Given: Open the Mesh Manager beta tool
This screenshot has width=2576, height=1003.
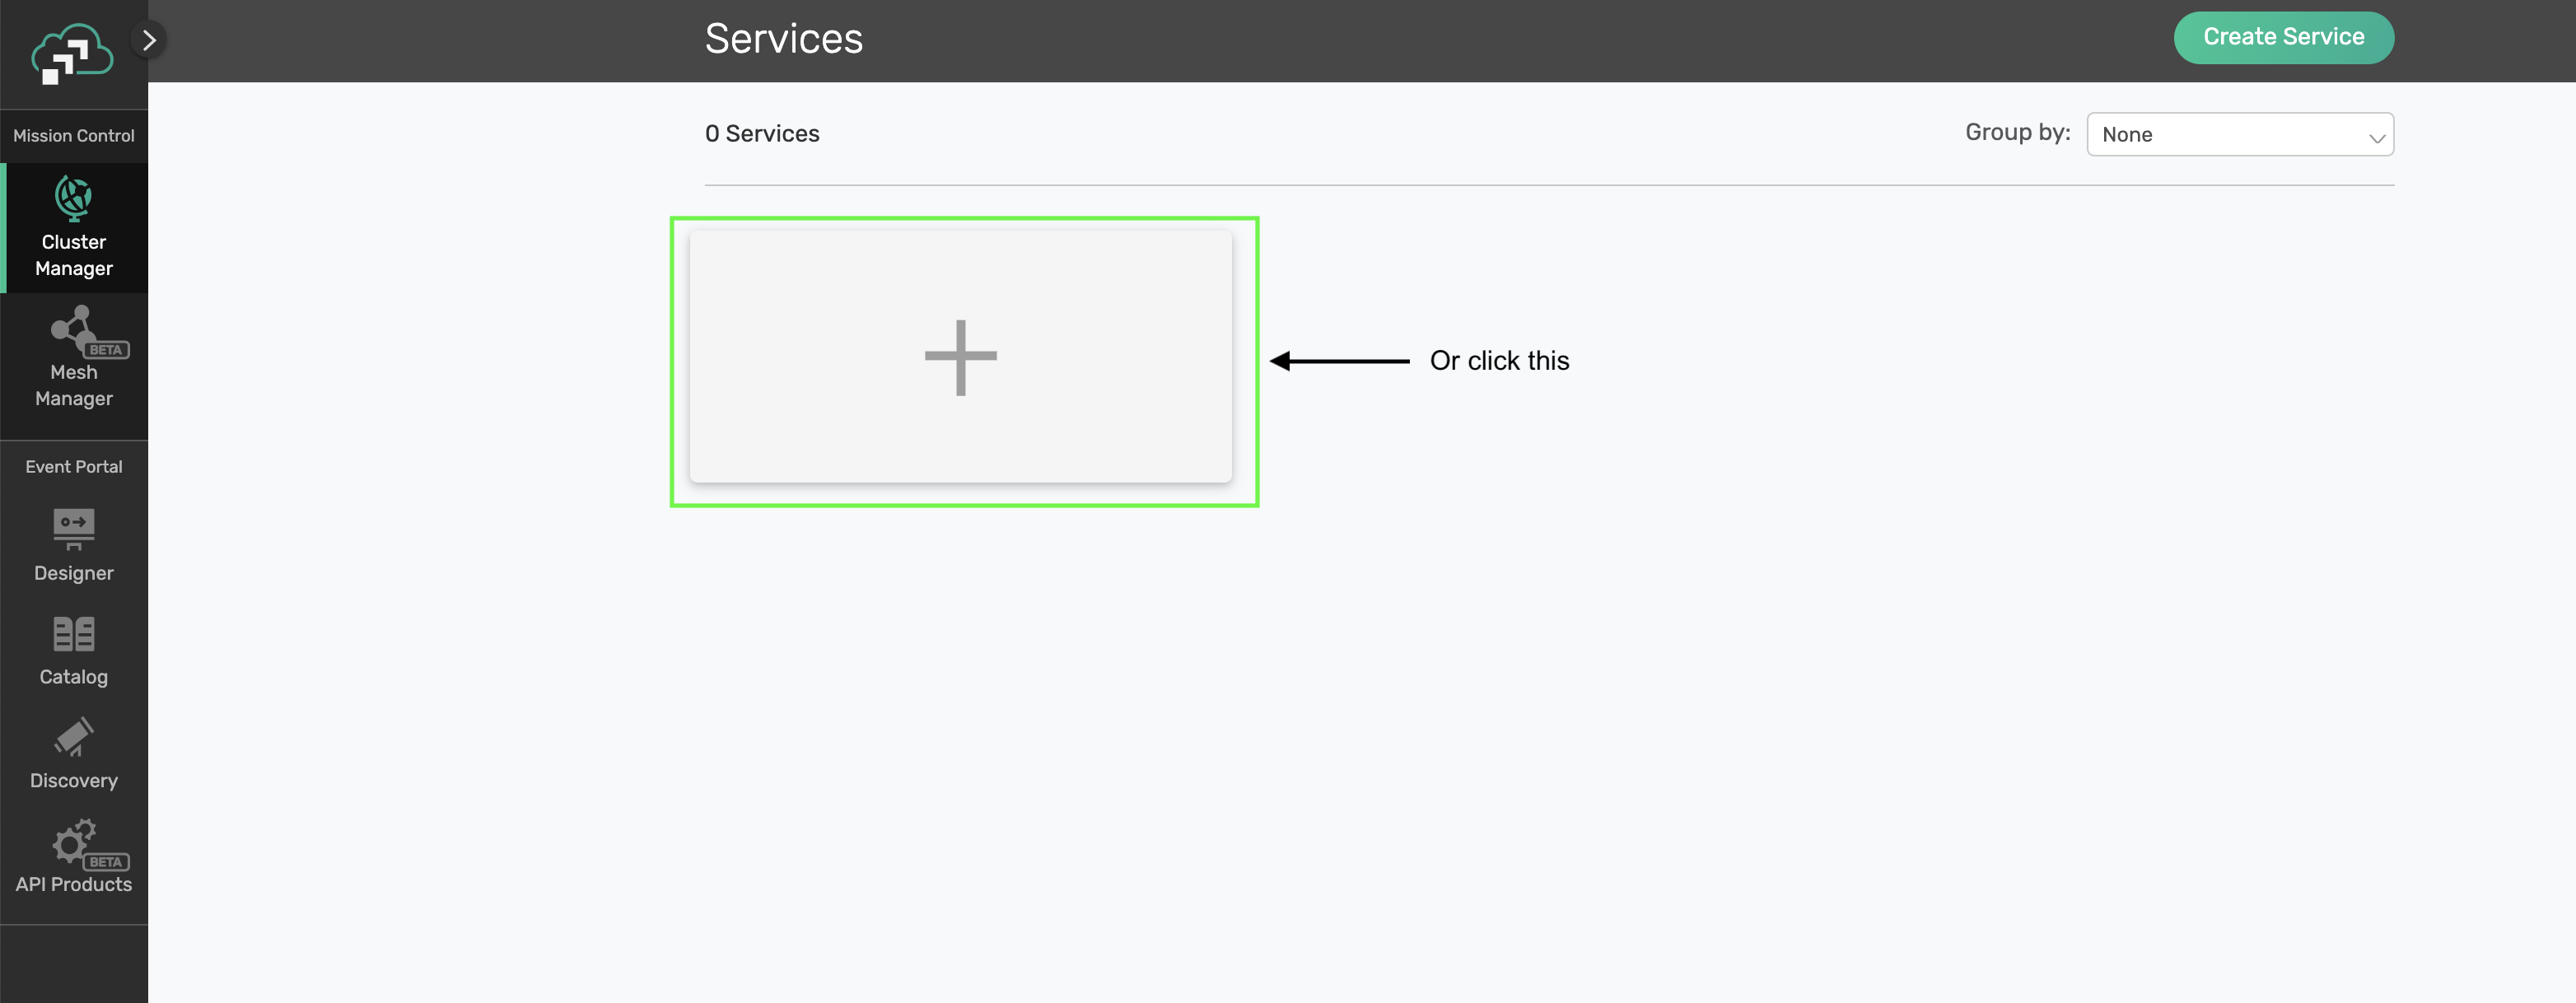Looking at the screenshot, I should pyautogui.click(x=73, y=360).
